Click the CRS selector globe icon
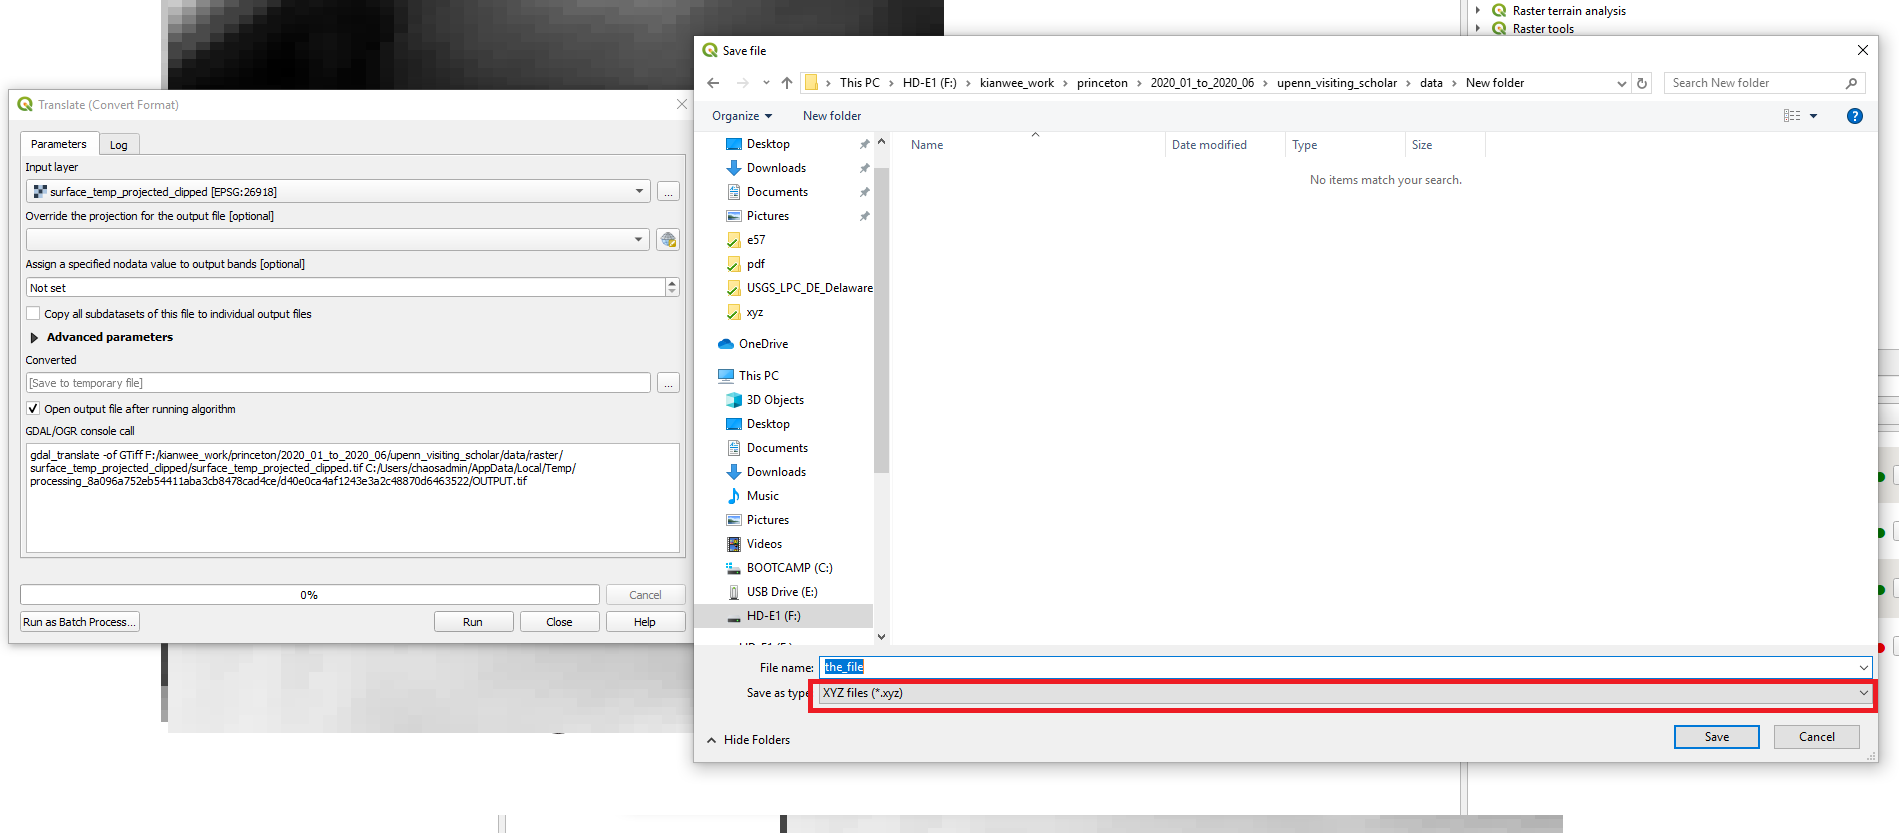The height and width of the screenshot is (833, 1901). [668, 240]
